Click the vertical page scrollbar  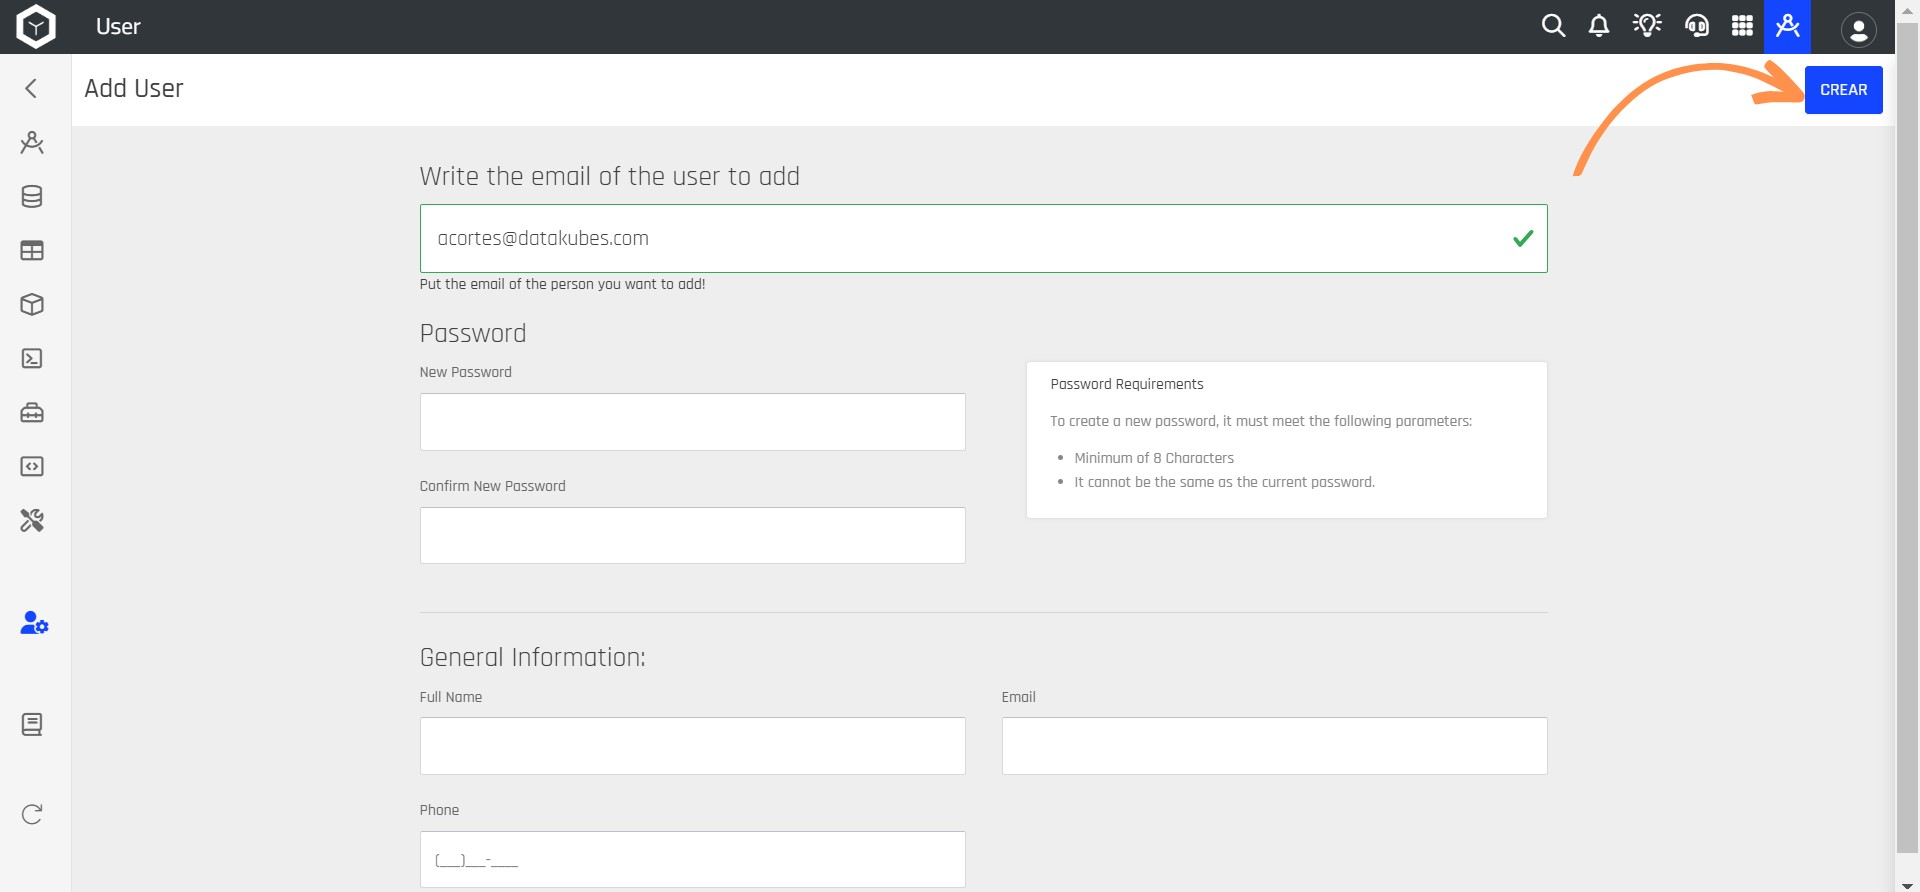click(1907, 440)
